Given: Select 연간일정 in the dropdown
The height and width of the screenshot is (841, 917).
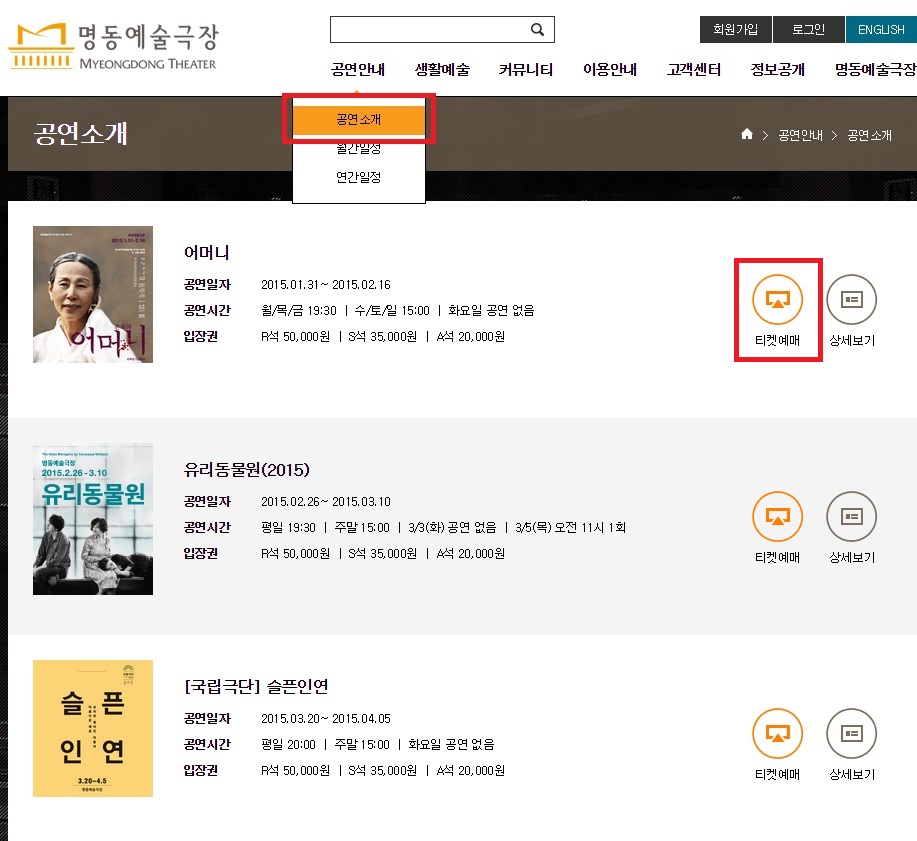Looking at the screenshot, I should click(x=358, y=177).
